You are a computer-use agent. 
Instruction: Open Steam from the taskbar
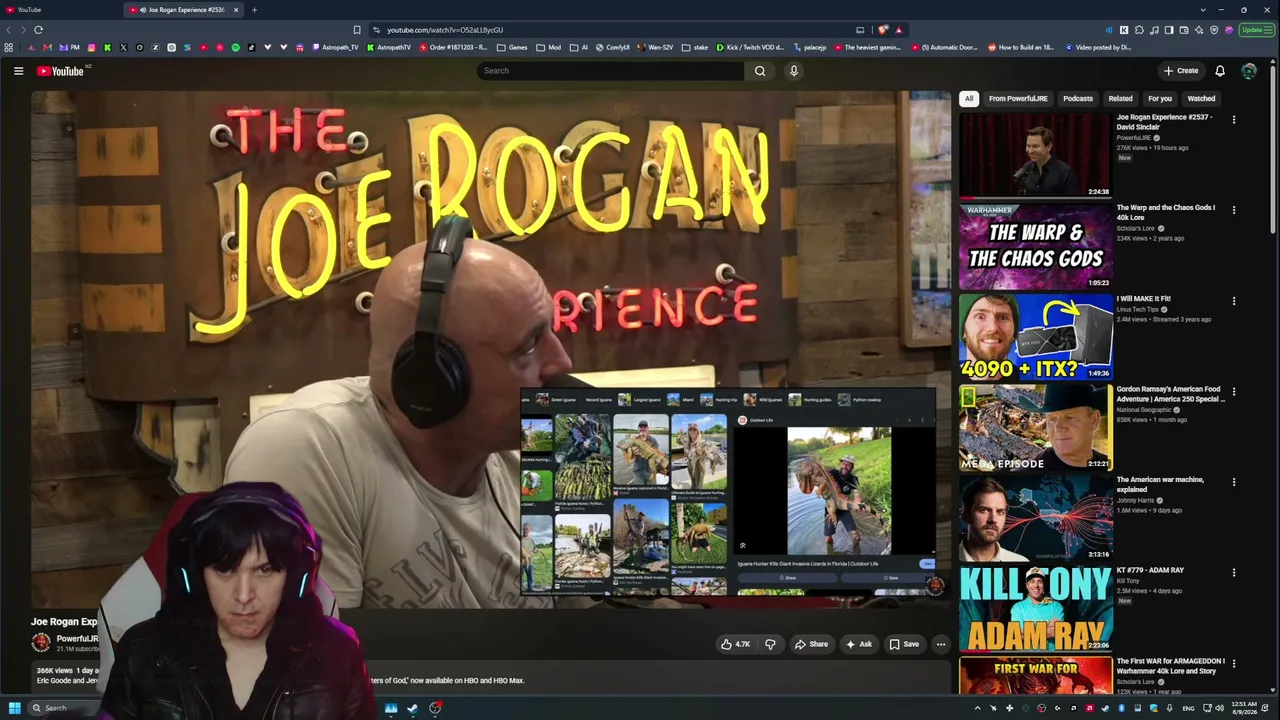412,708
